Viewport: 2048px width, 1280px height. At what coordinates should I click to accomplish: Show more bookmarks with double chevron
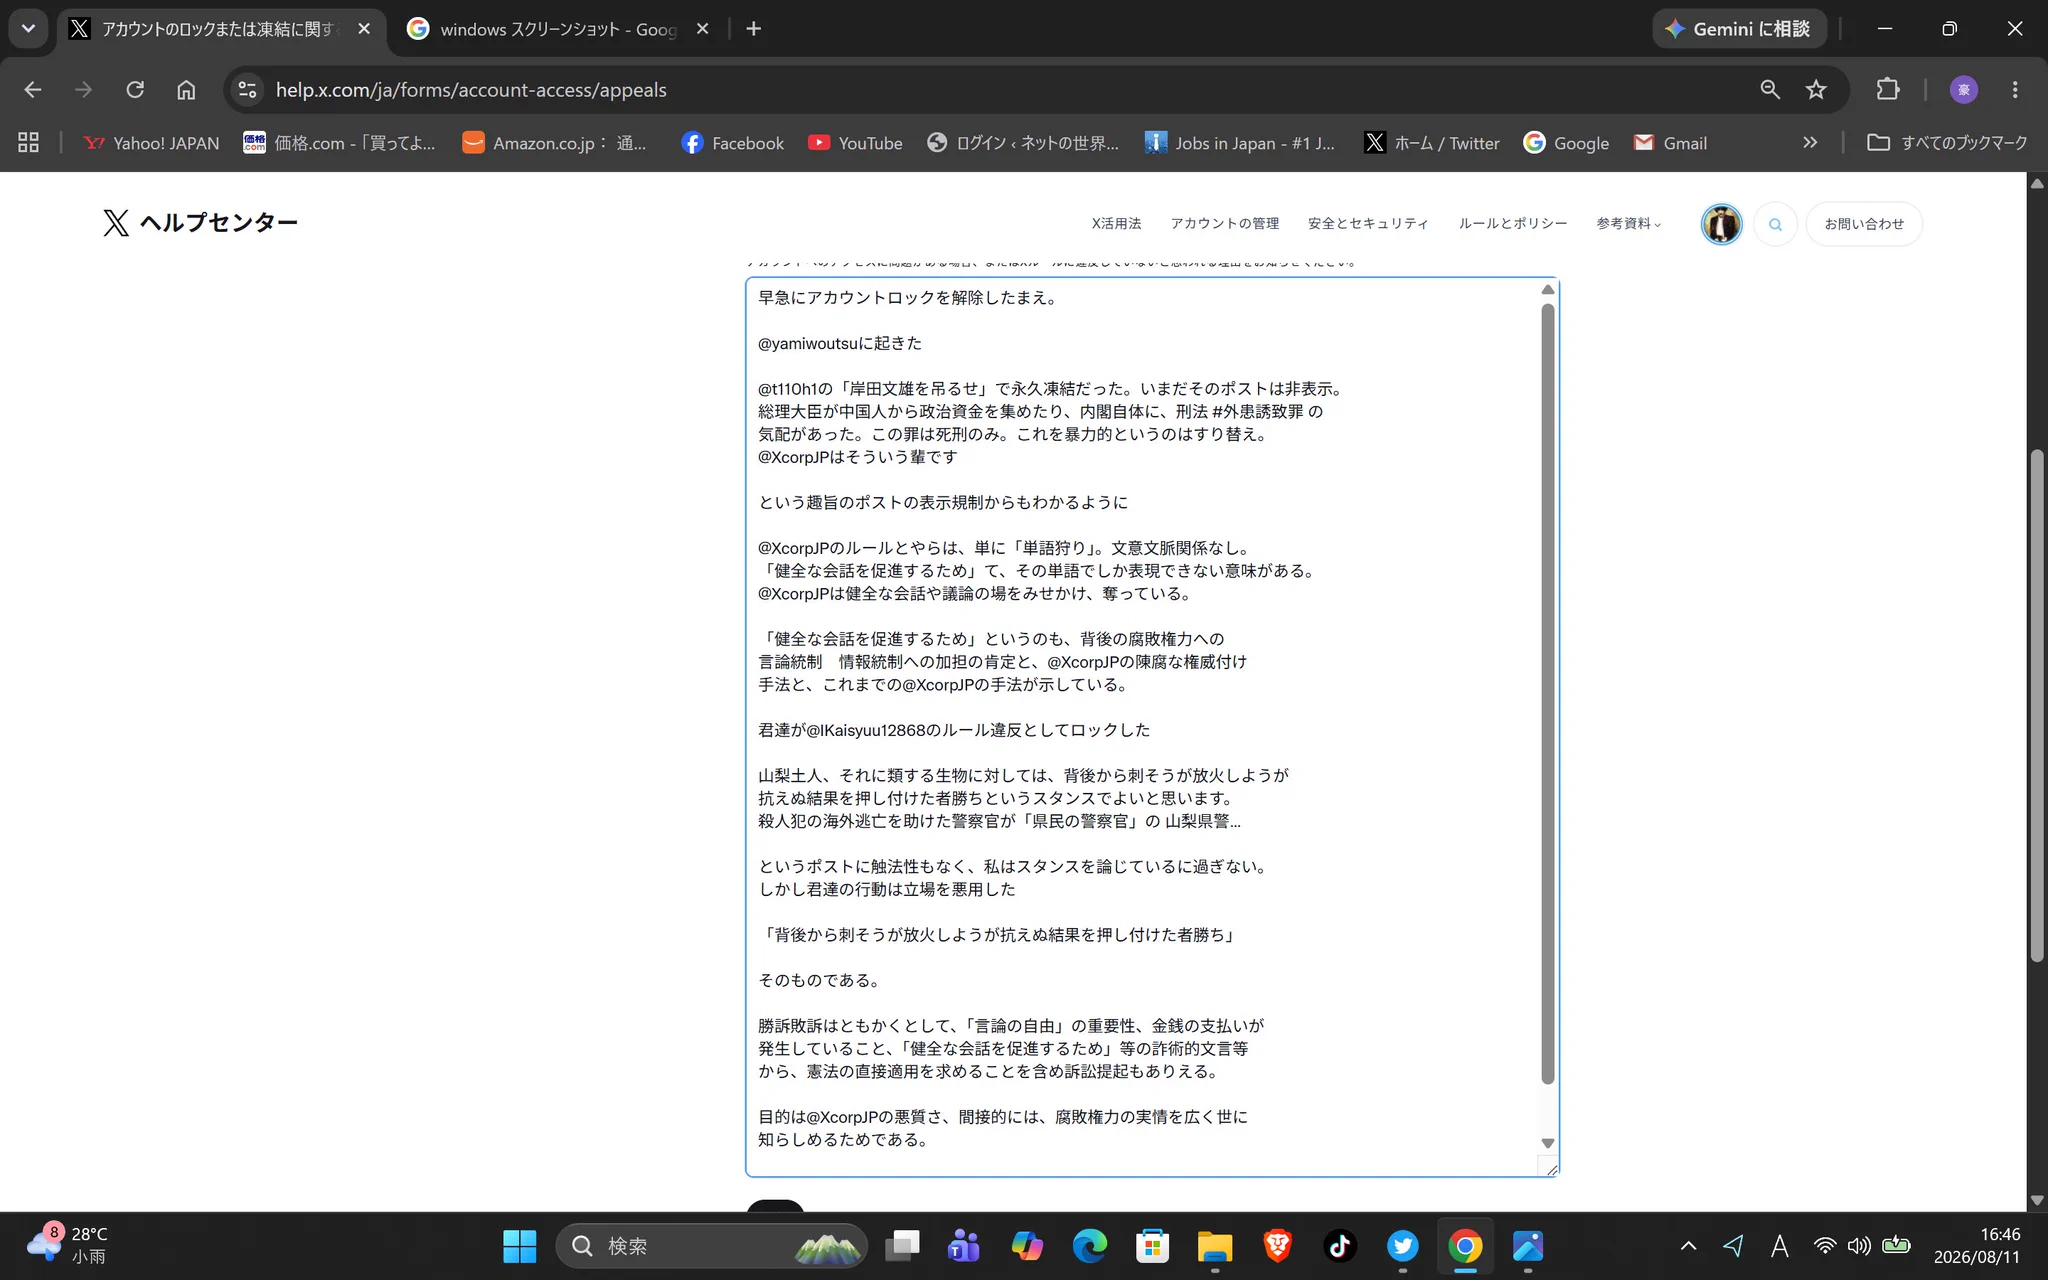pyautogui.click(x=1810, y=143)
